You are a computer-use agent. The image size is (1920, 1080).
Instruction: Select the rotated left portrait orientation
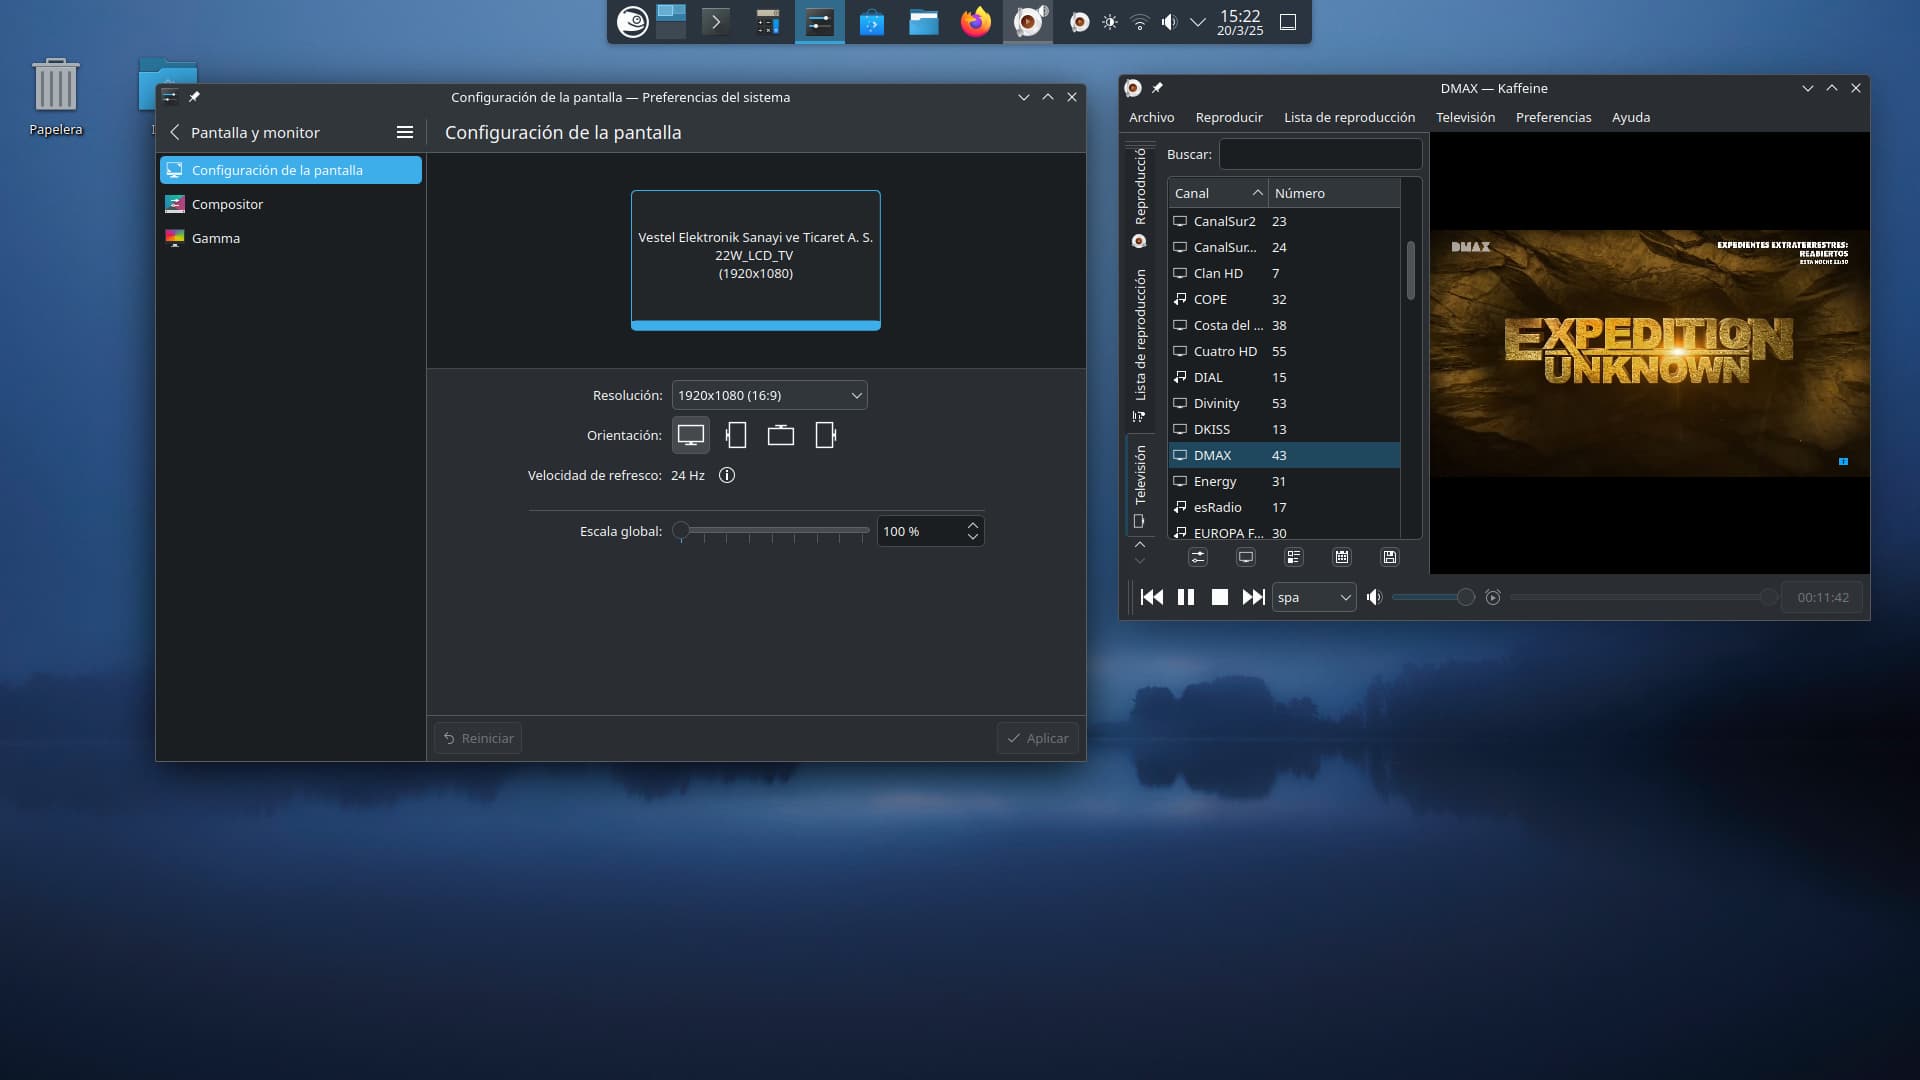click(736, 435)
